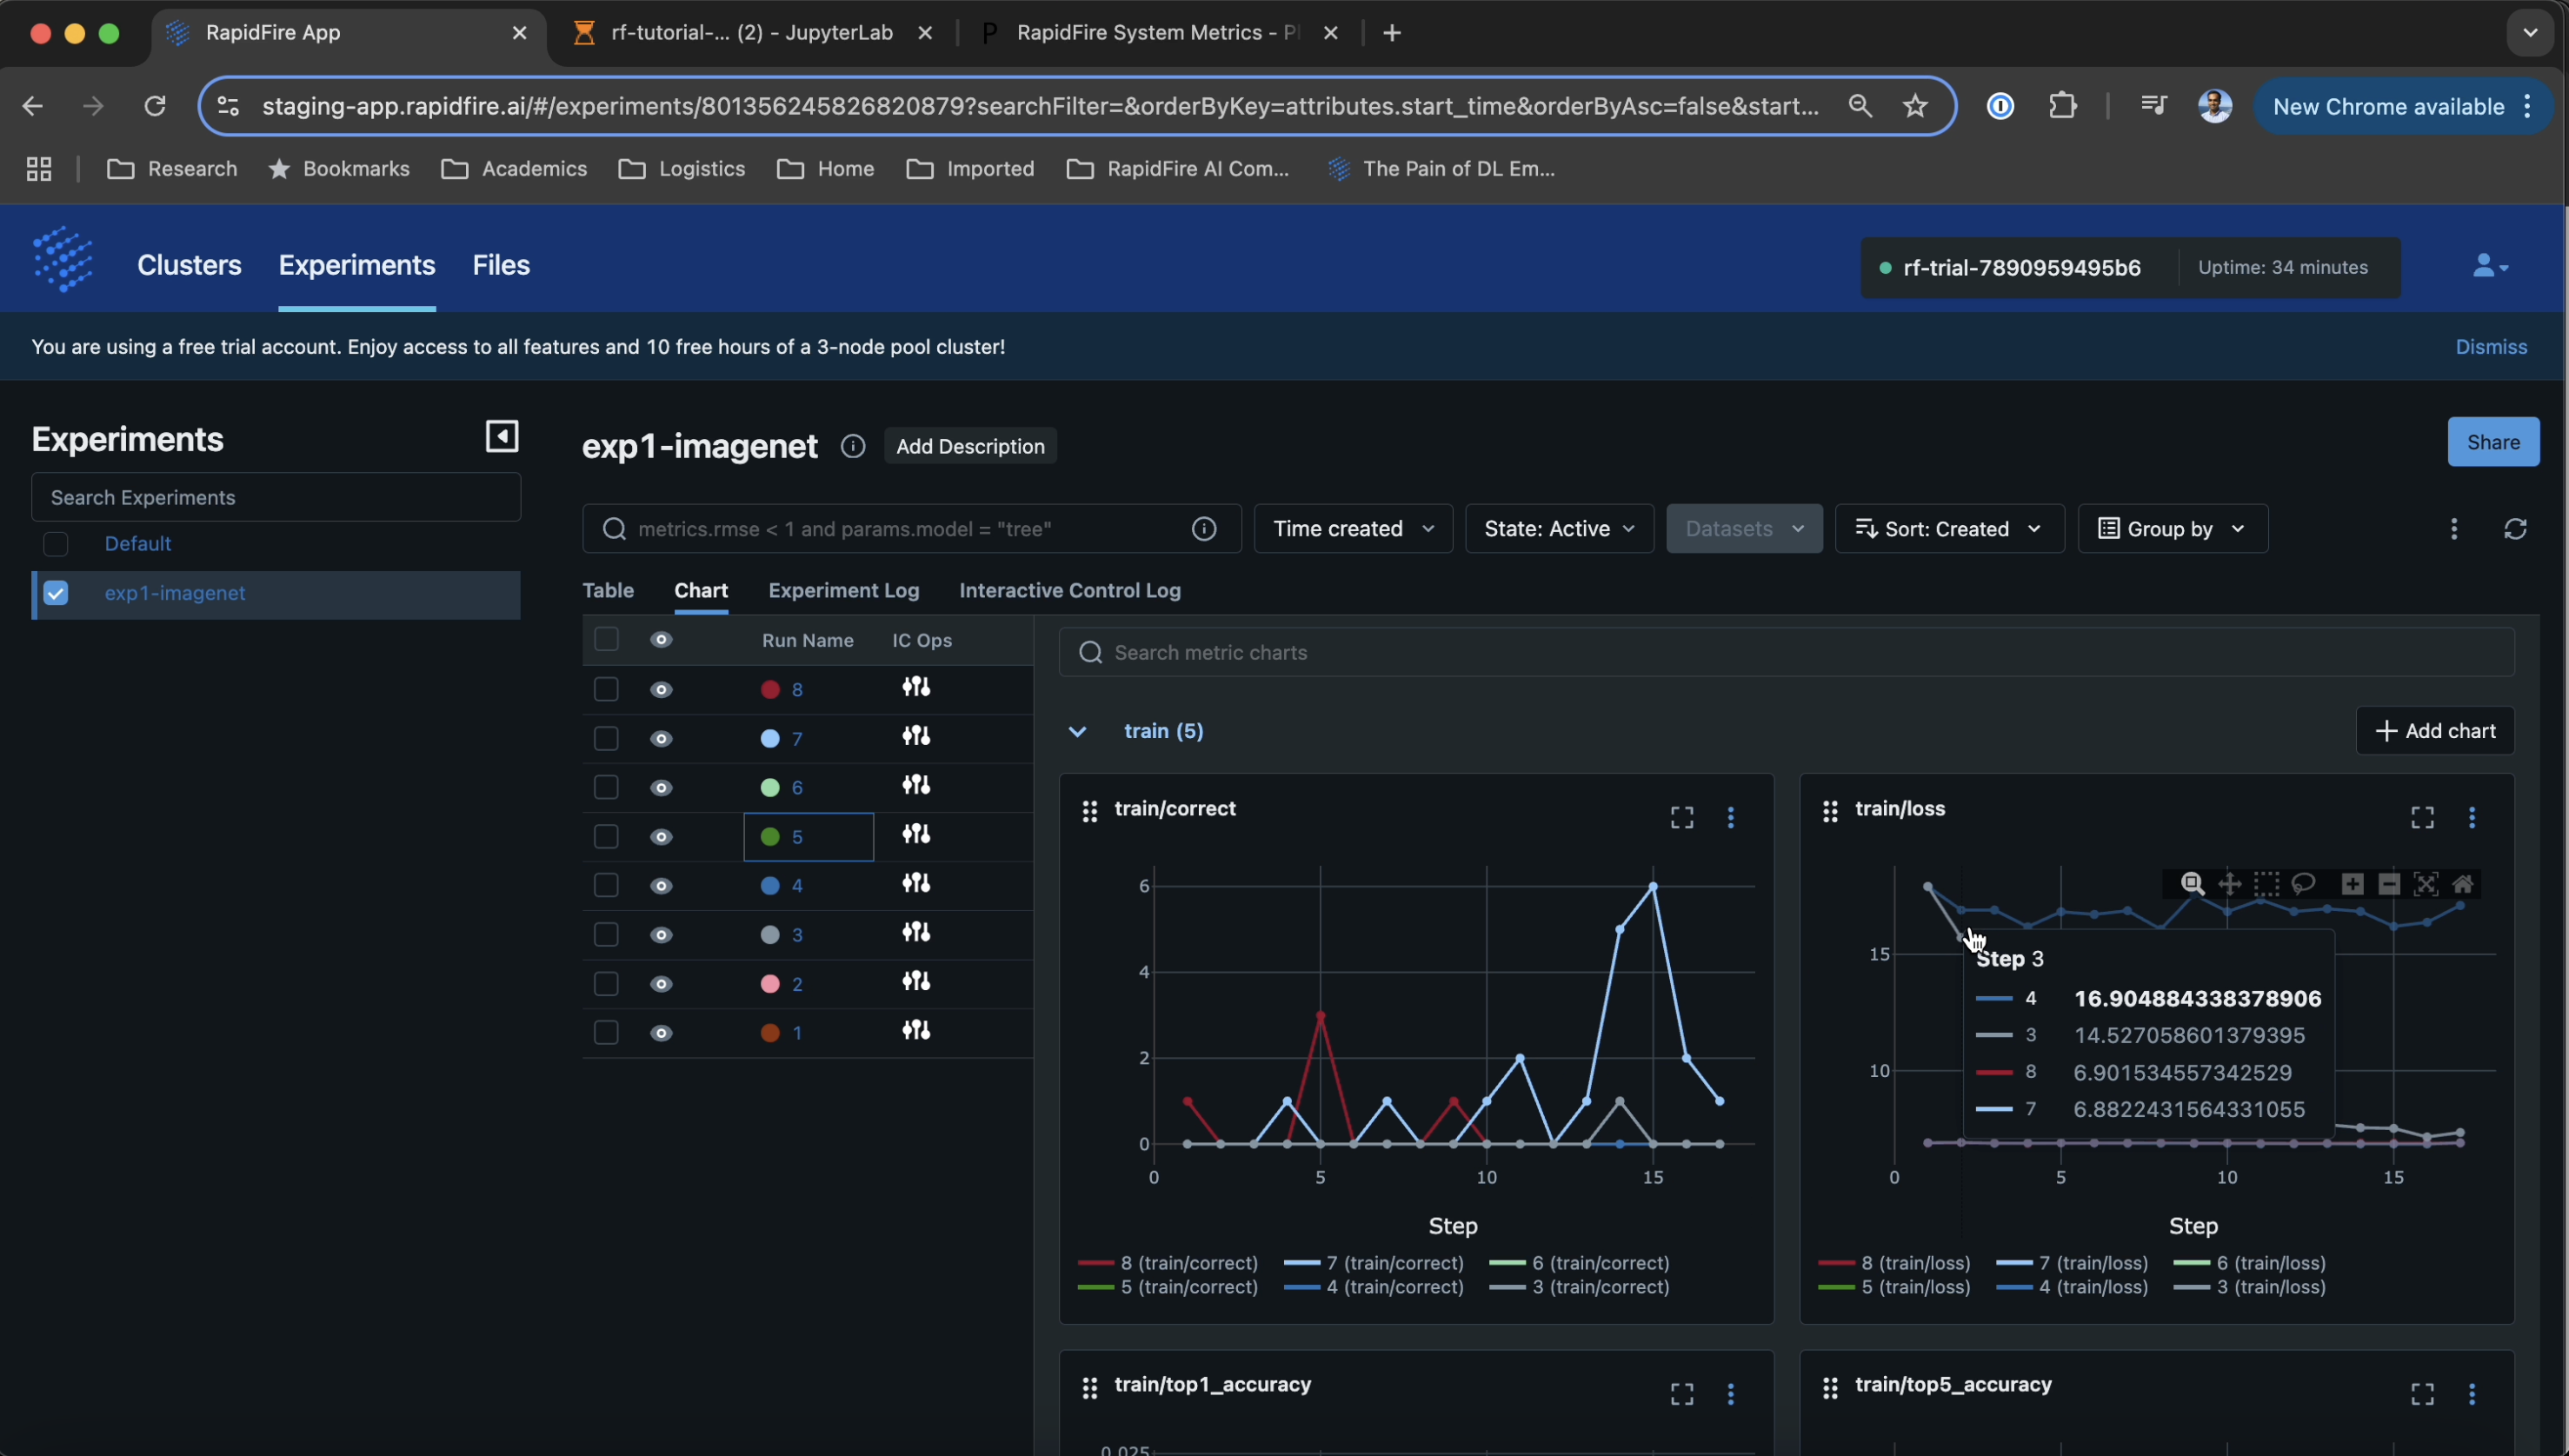Uncheck the exp1-imagenet experiment checkbox
2569x1456 pixels.
tap(56, 594)
